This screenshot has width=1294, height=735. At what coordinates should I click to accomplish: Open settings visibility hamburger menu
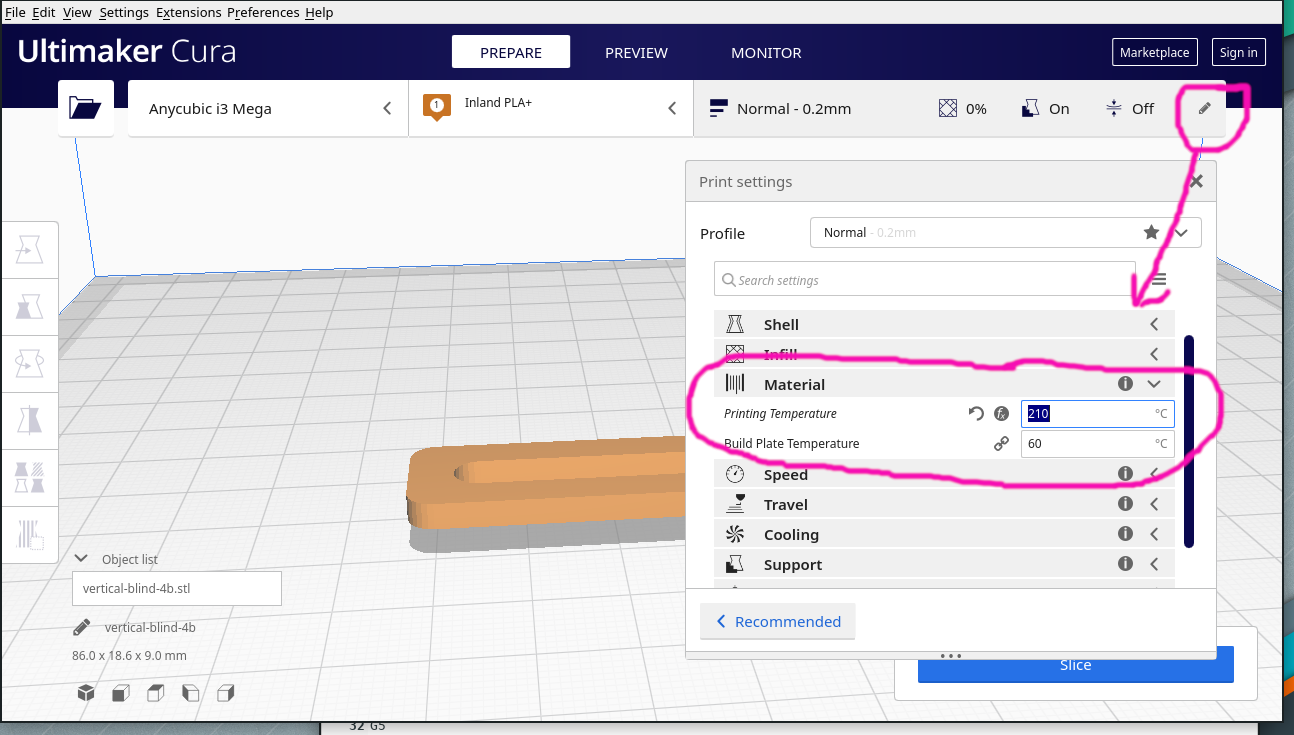click(1159, 280)
